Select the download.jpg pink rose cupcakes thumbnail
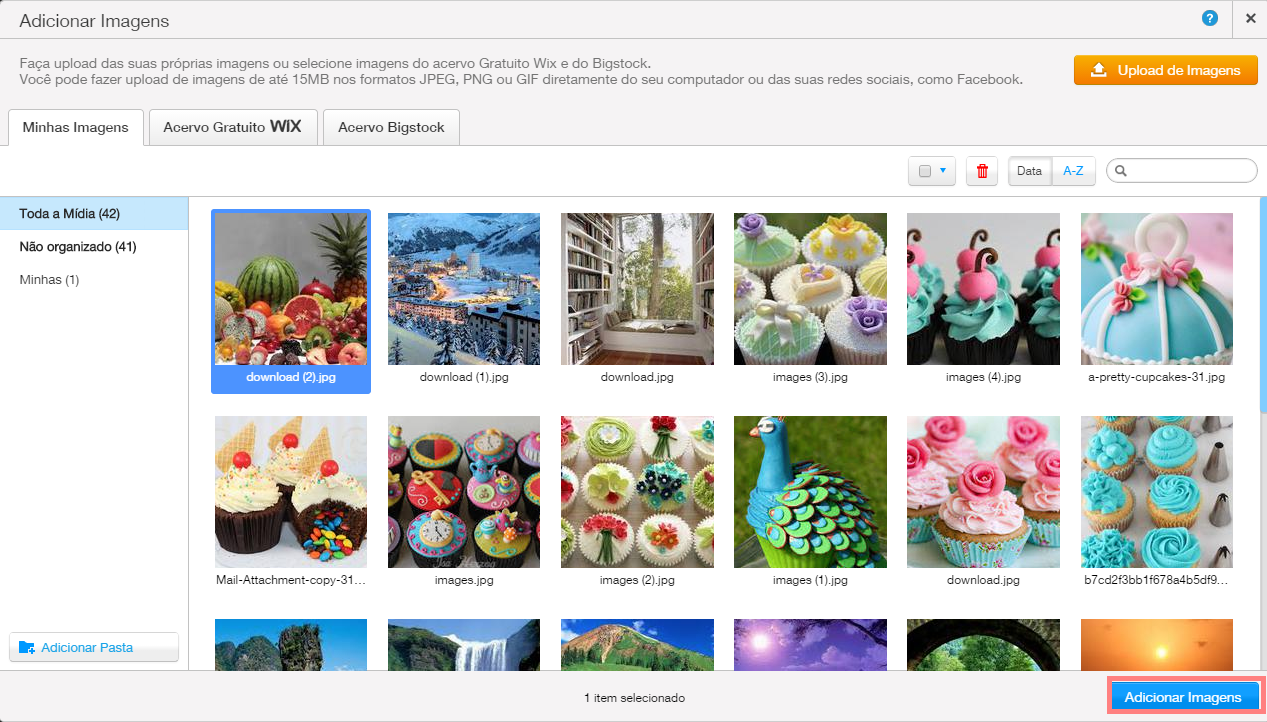This screenshot has width=1267, height=722. pos(983,492)
